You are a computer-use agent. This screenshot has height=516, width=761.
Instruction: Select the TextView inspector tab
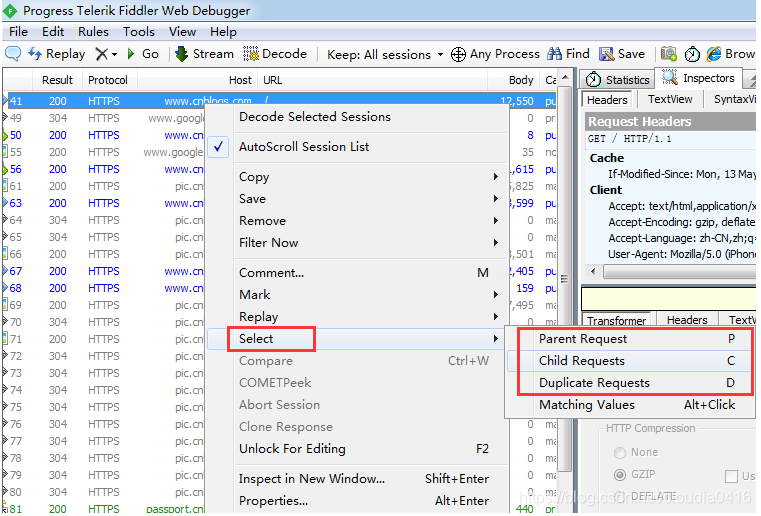pyautogui.click(x=670, y=99)
